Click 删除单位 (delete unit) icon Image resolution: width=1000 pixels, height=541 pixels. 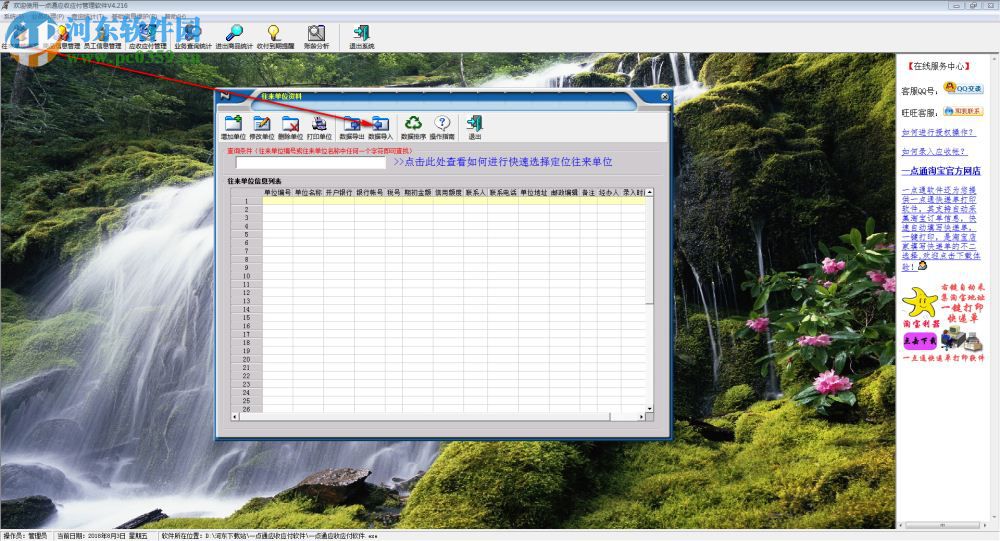pos(290,127)
